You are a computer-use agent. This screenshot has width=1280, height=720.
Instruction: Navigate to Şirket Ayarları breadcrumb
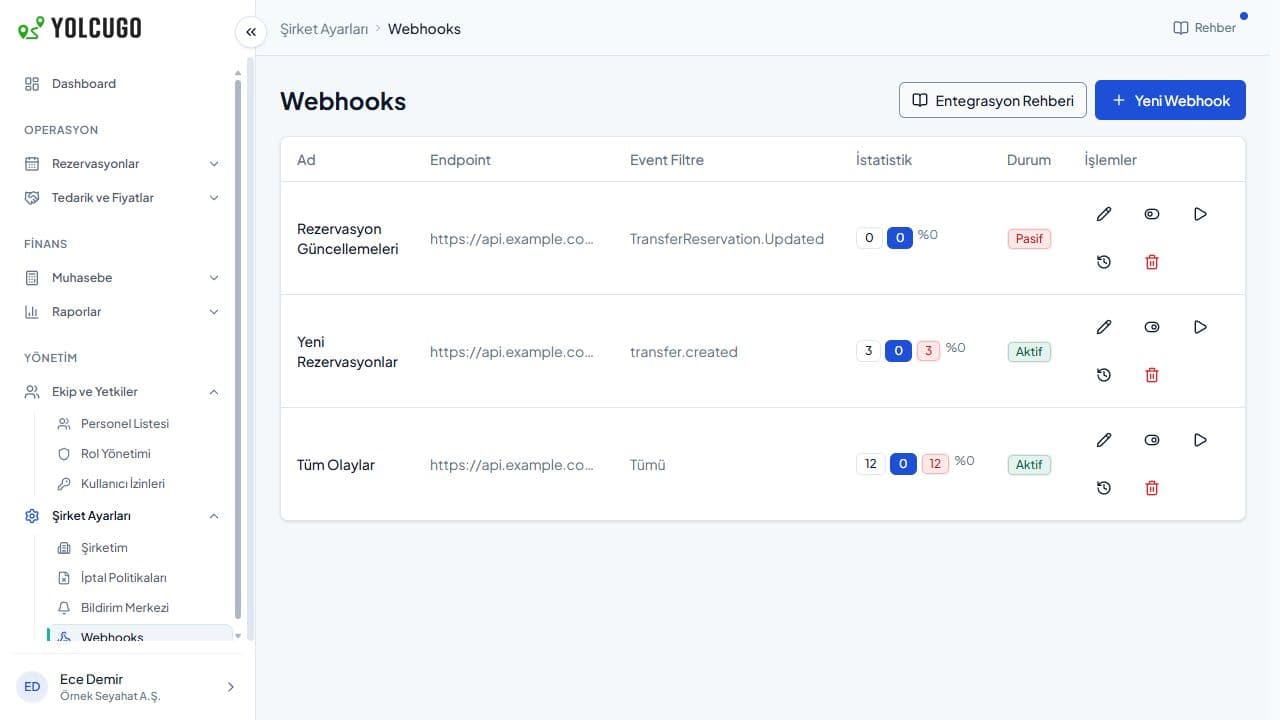click(324, 29)
